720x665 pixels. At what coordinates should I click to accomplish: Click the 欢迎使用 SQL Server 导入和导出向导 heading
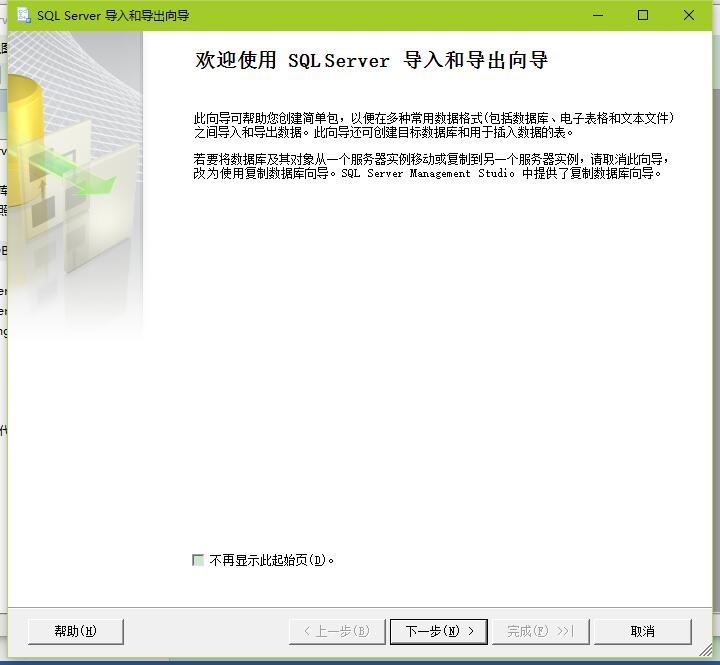coord(371,60)
